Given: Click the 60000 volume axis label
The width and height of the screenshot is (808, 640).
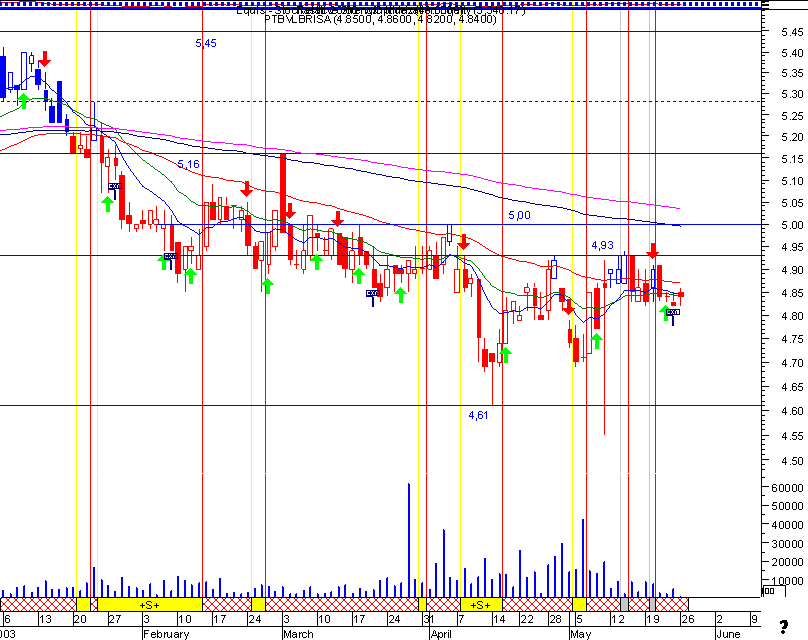Looking at the screenshot, I should click(787, 487).
